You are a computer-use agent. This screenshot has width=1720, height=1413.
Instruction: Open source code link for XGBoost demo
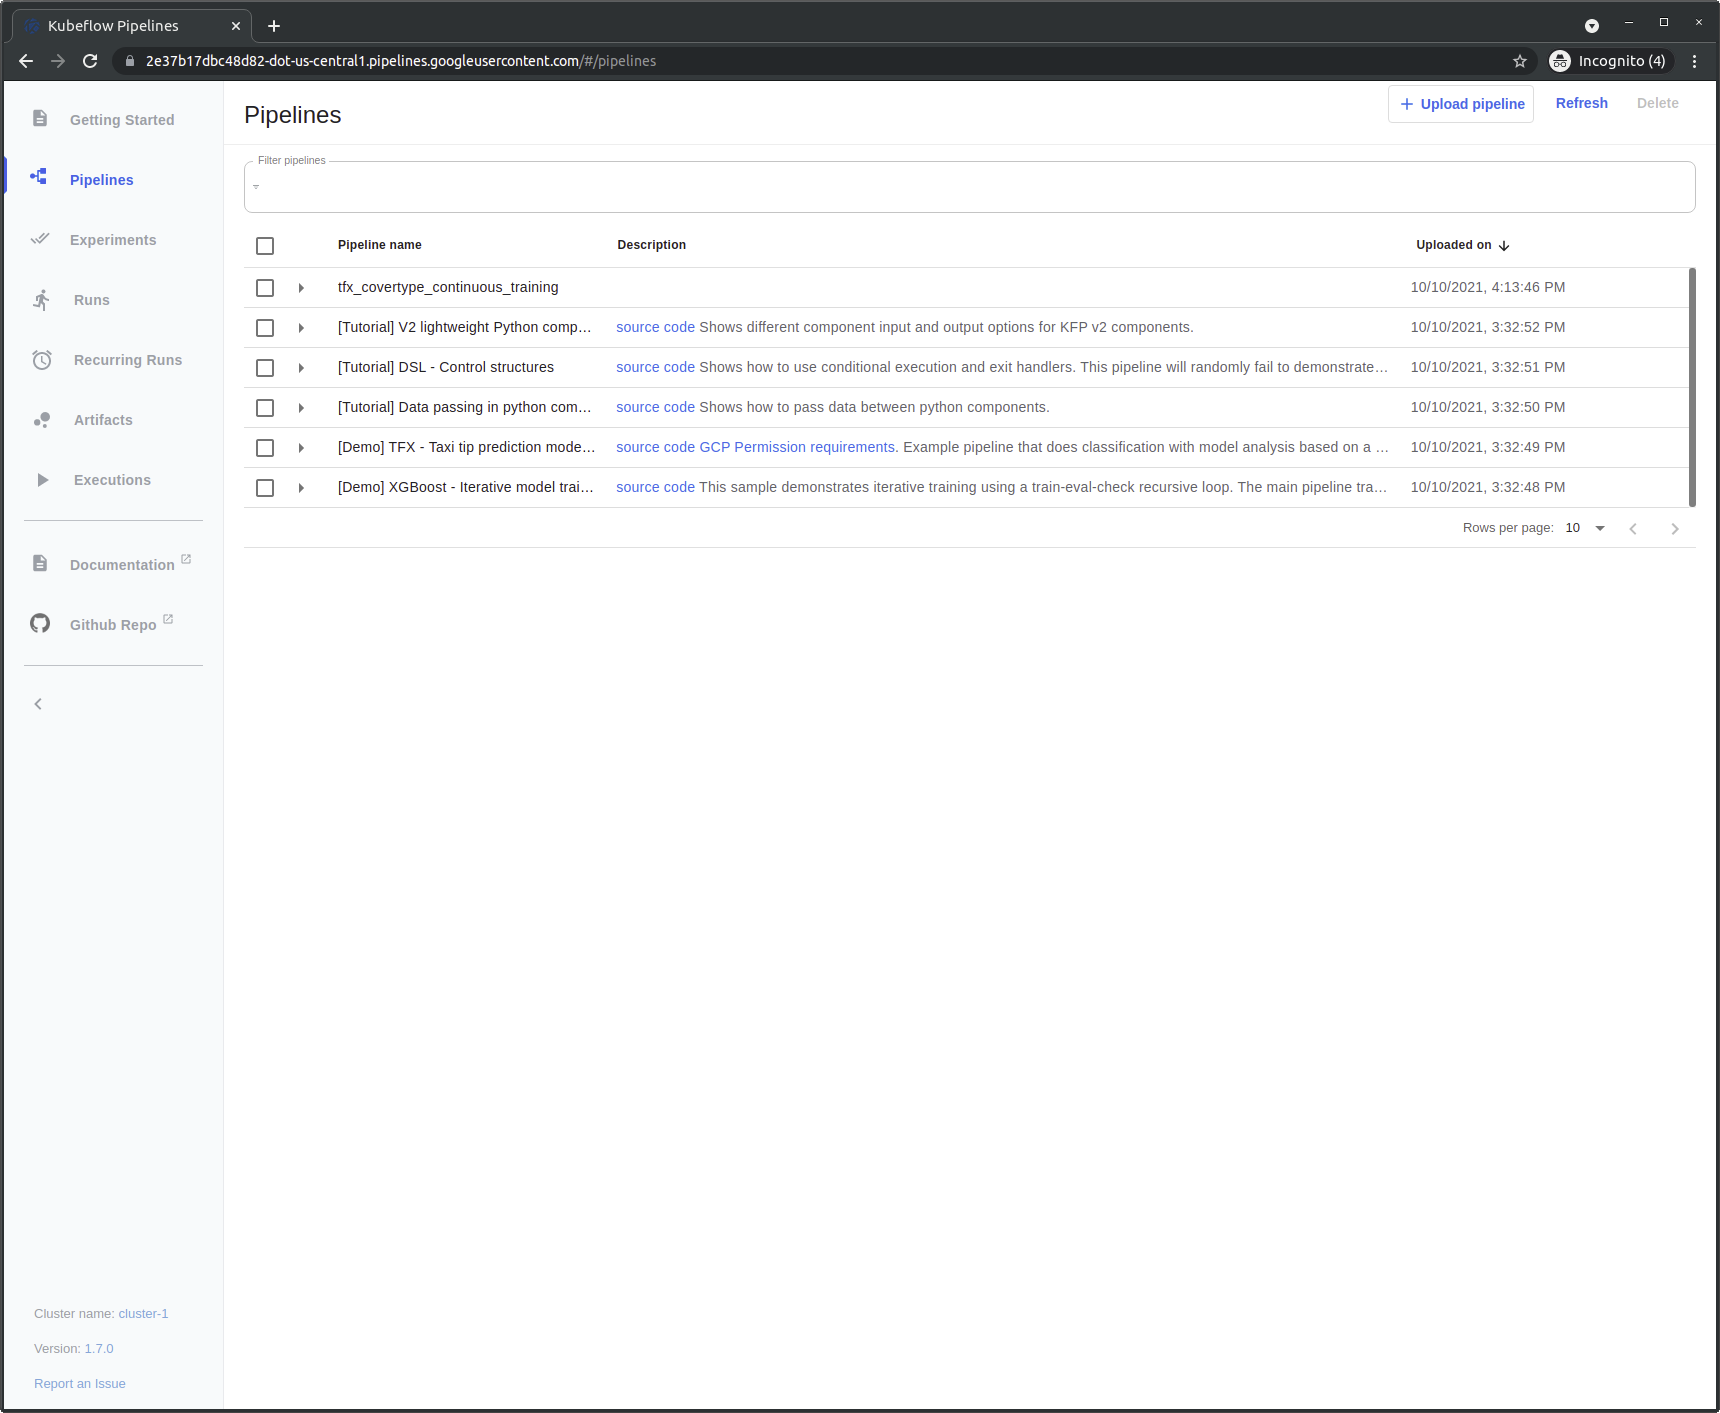click(x=655, y=487)
